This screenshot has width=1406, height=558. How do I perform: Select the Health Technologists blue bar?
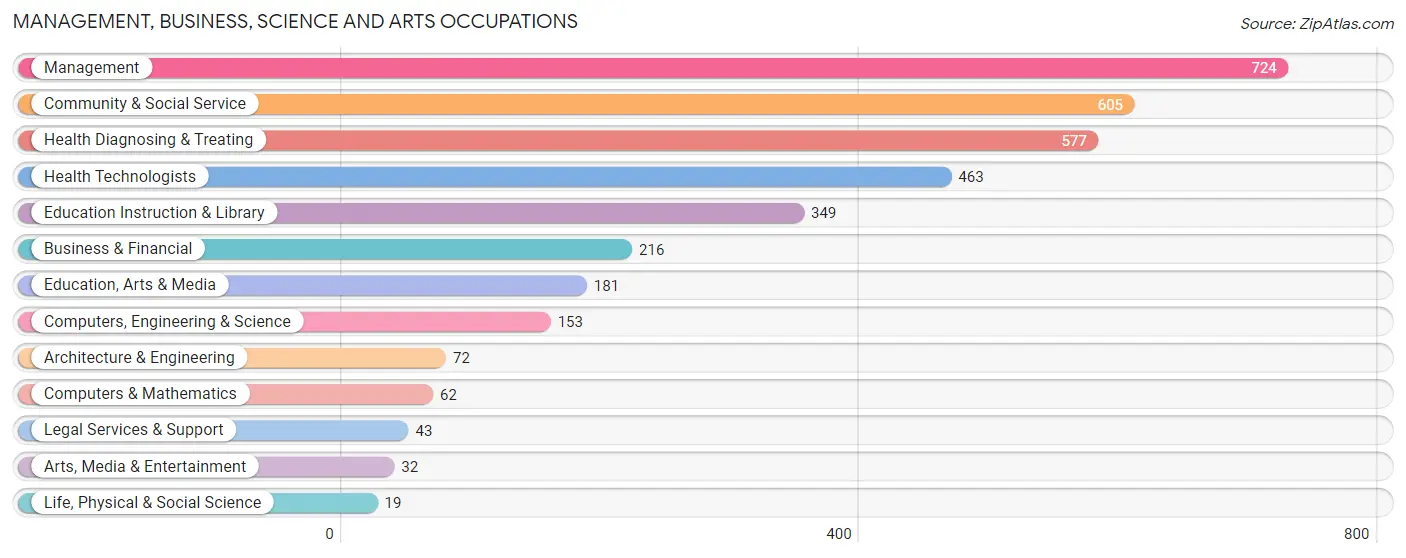point(484,177)
